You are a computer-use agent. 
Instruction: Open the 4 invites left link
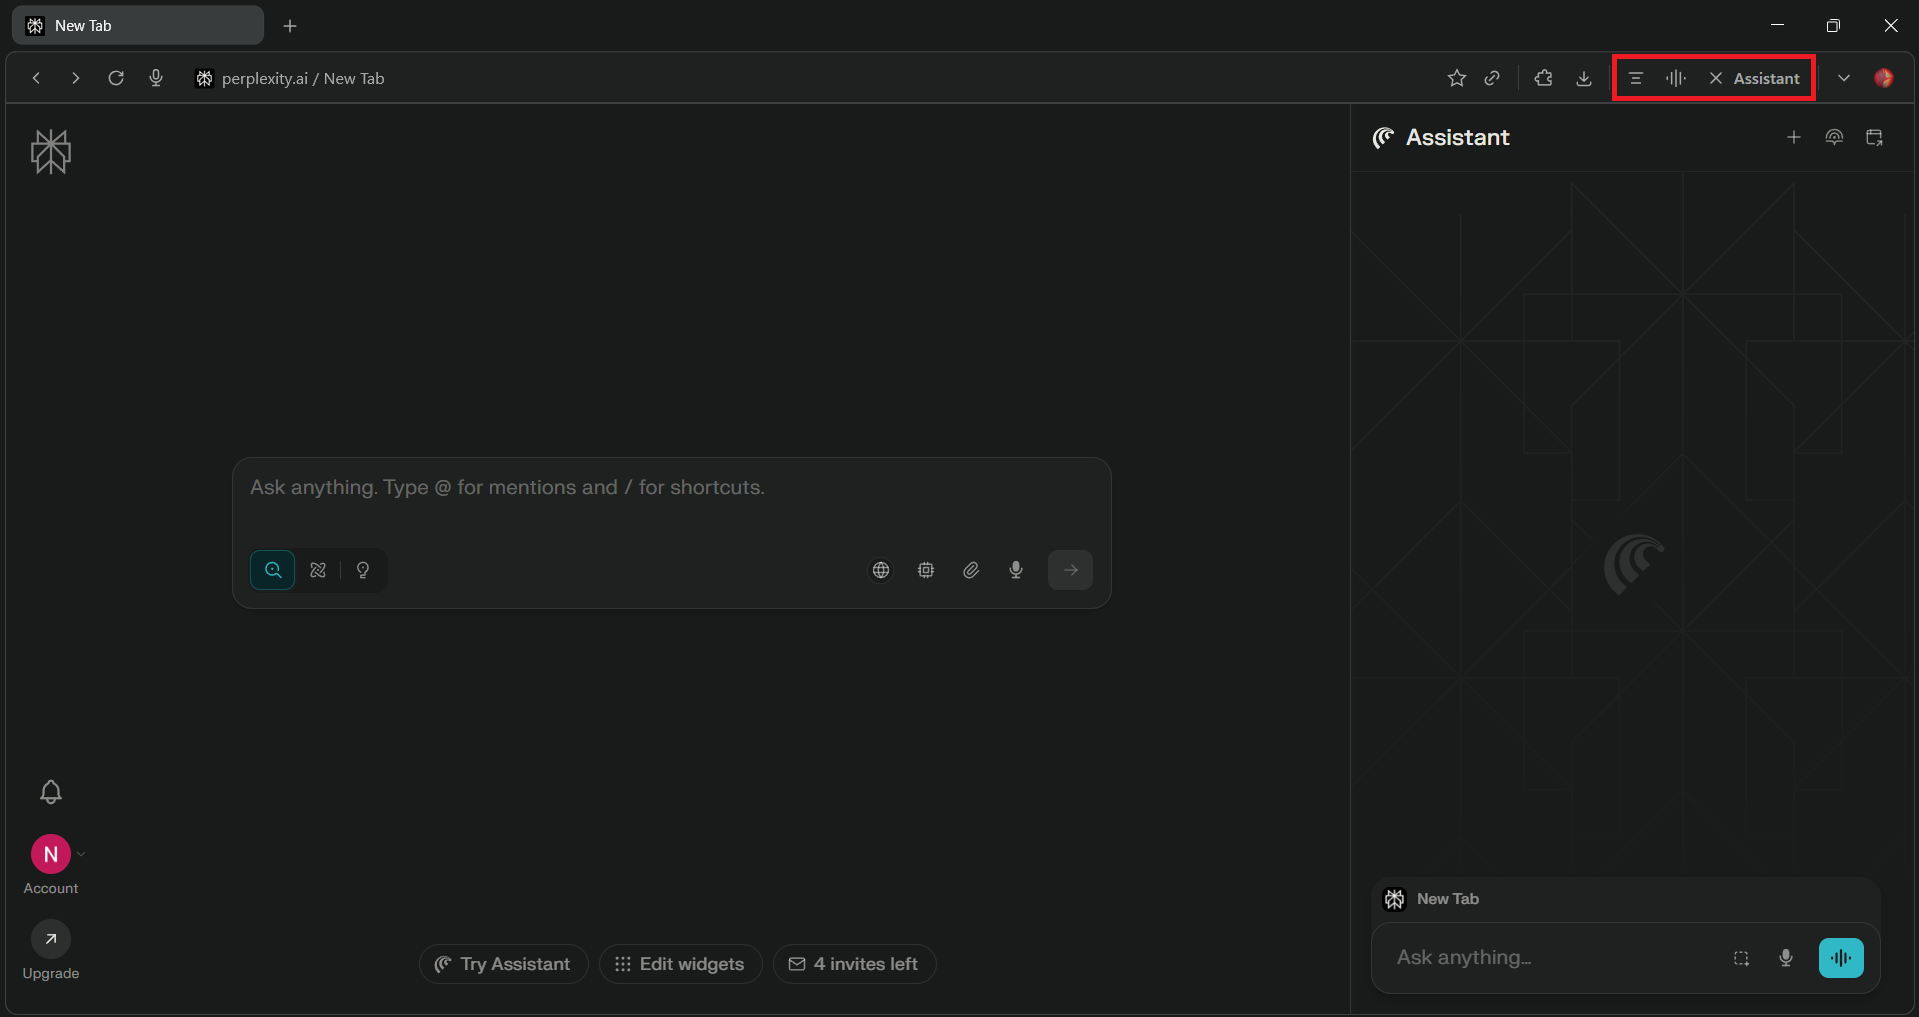(854, 963)
